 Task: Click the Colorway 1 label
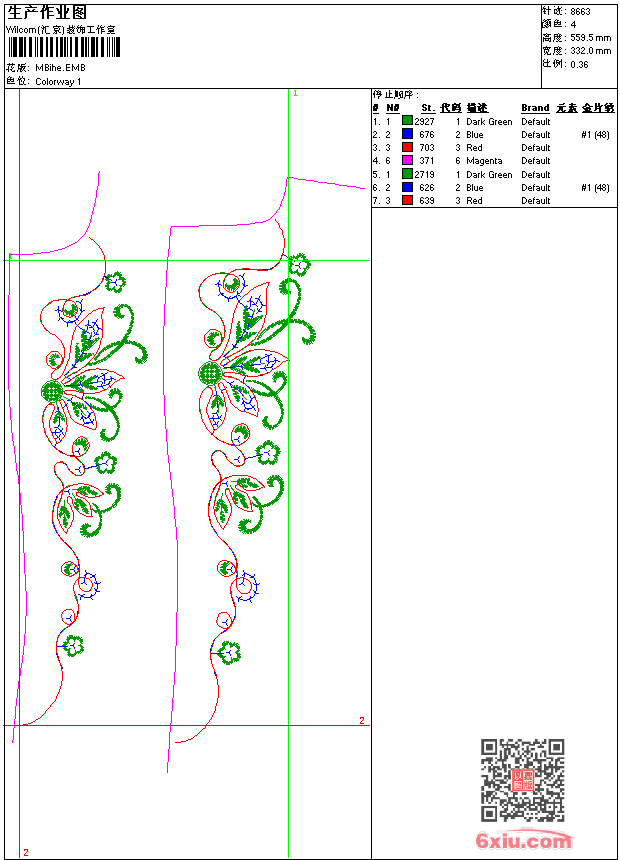(58, 81)
